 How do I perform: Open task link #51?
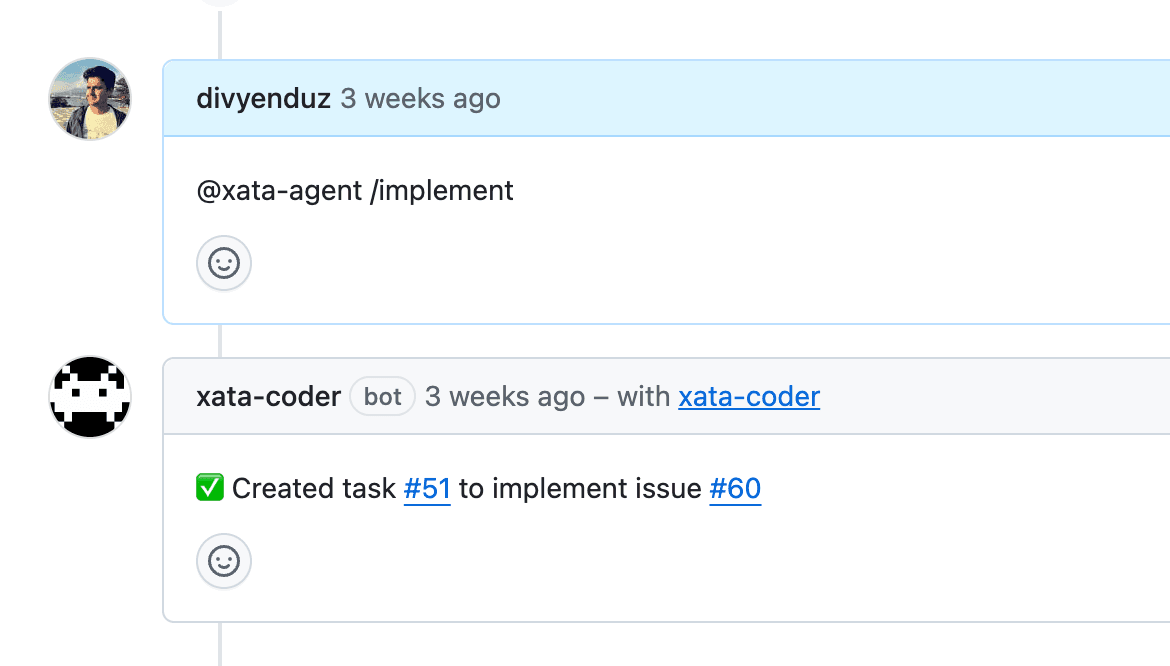pos(427,489)
